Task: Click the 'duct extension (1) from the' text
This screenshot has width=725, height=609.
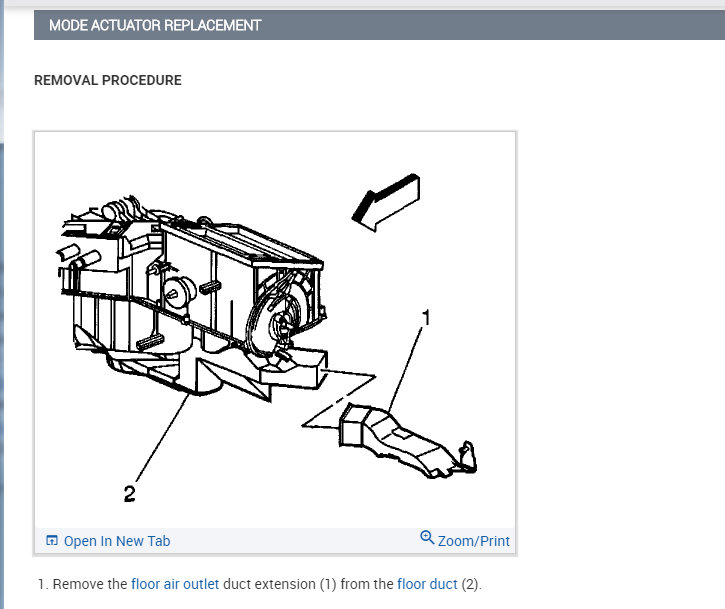Action: [308, 584]
